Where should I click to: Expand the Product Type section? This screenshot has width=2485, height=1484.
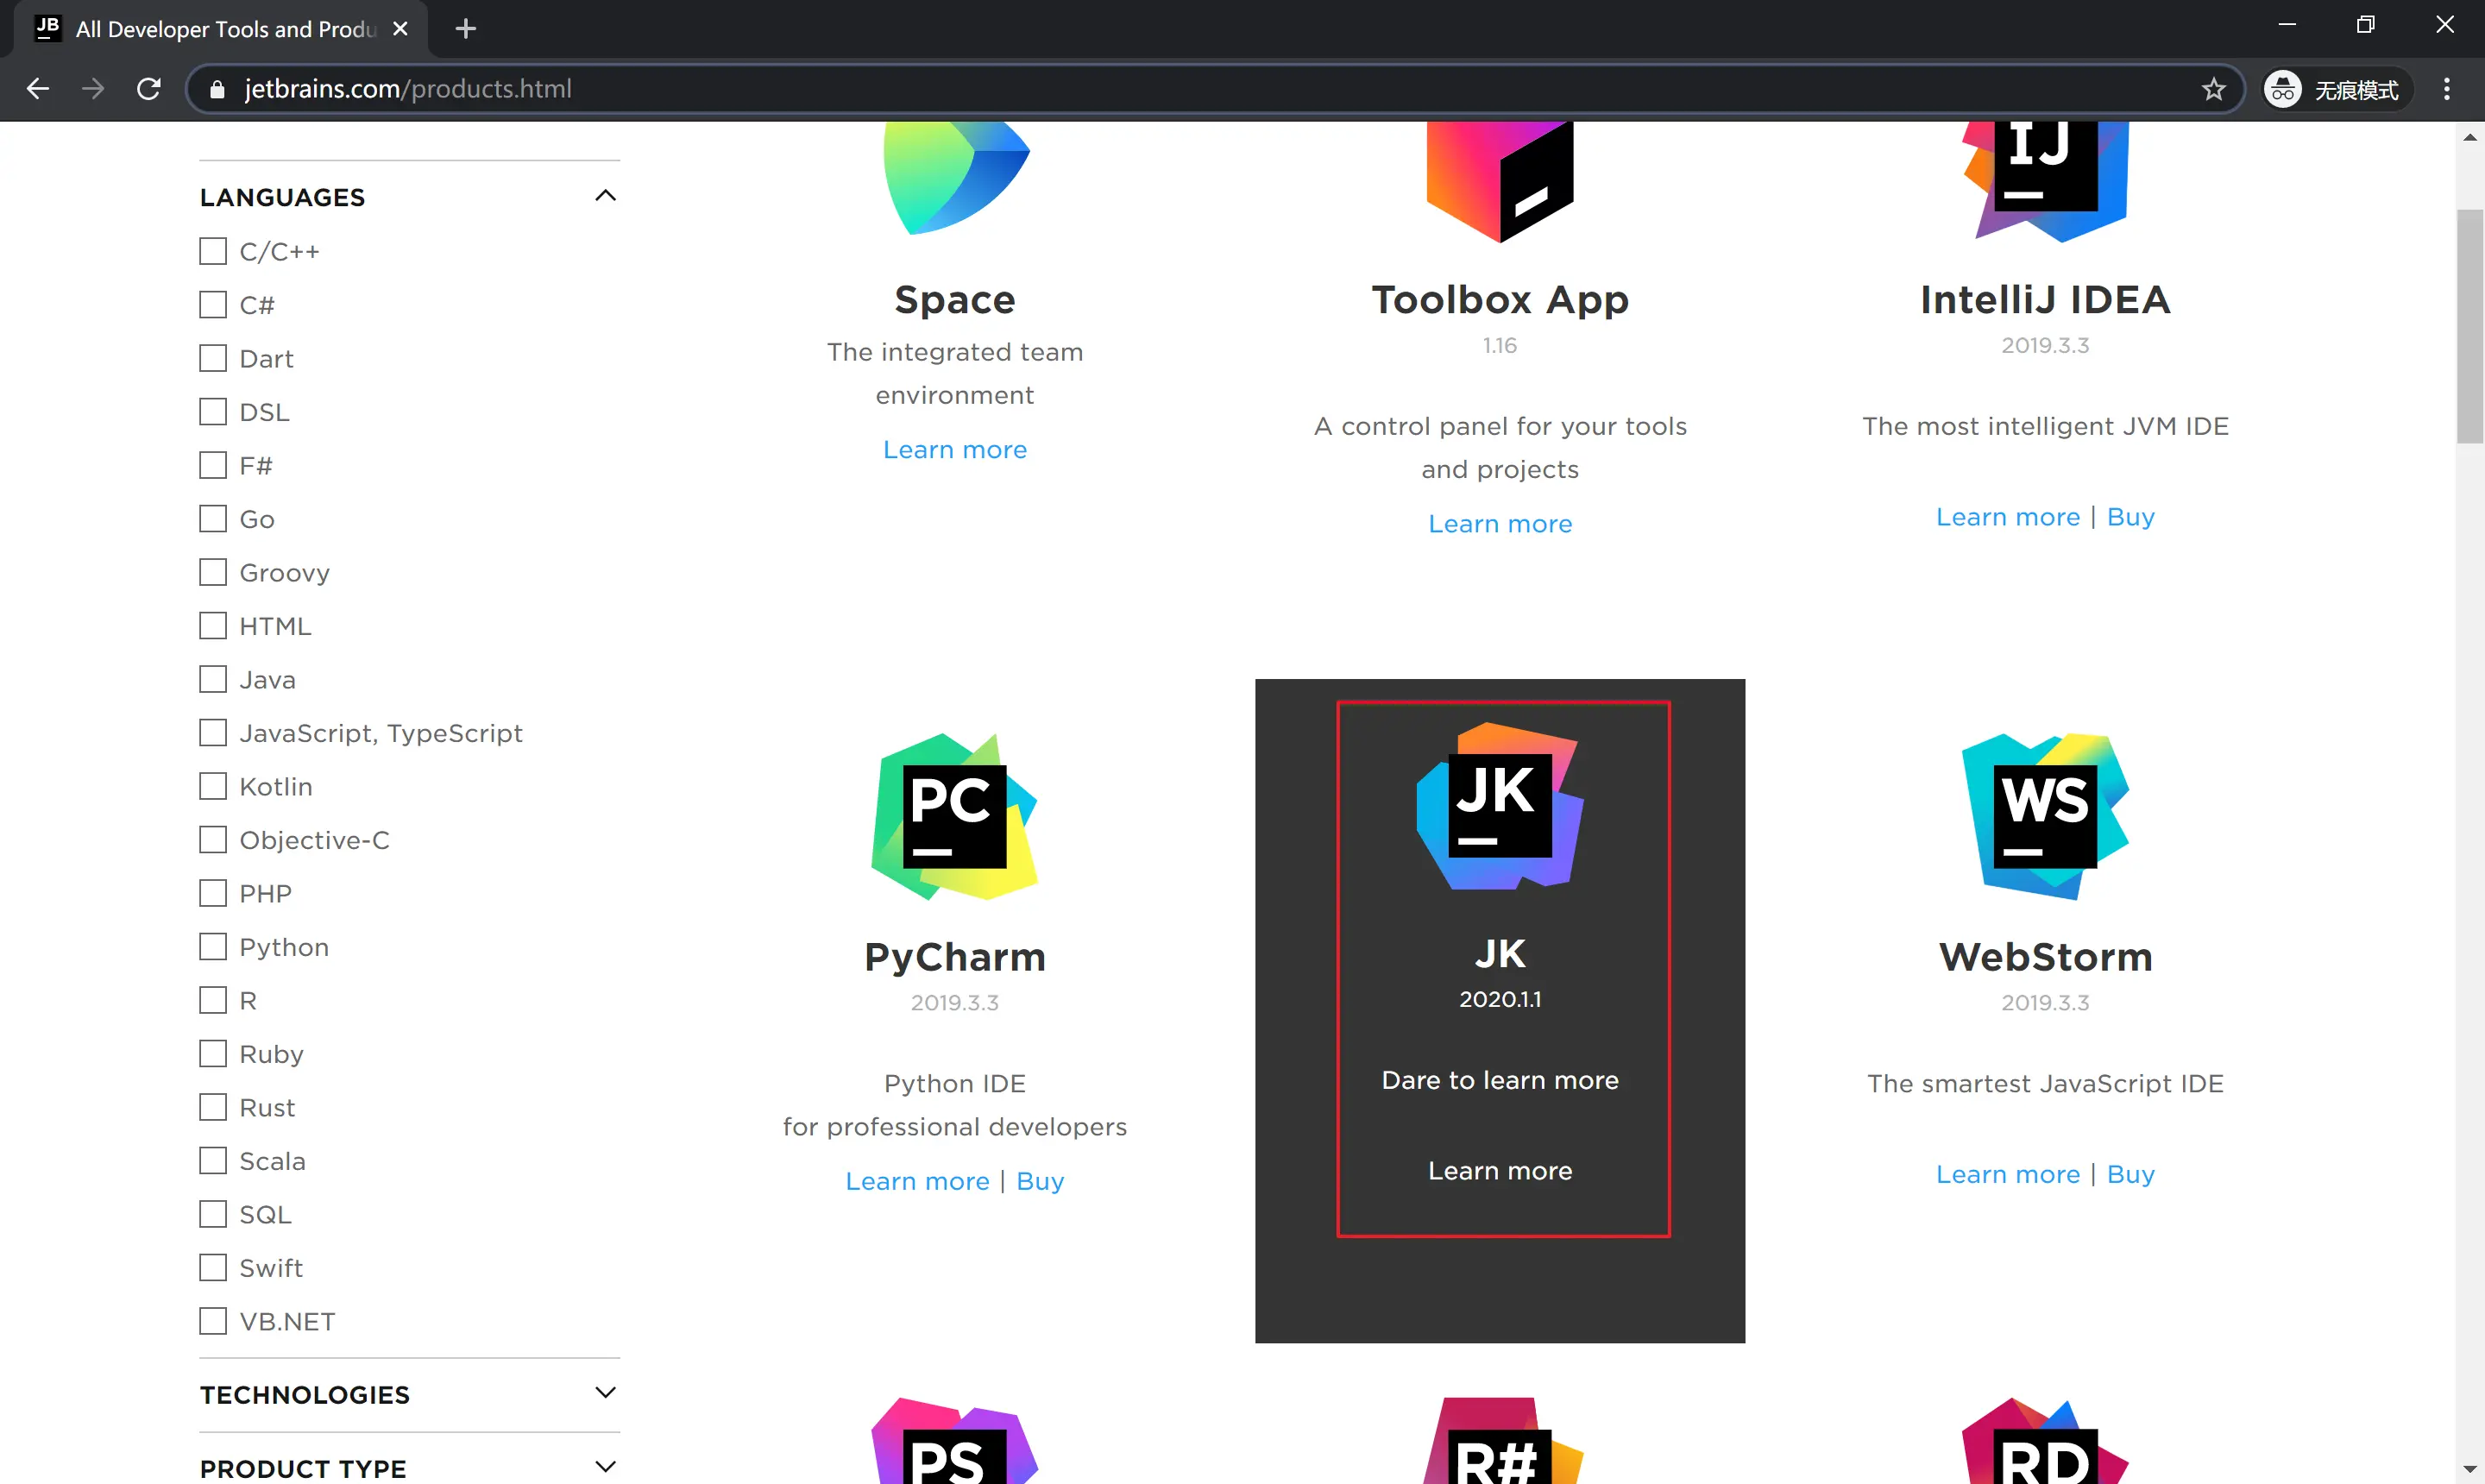[x=605, y=1467]
